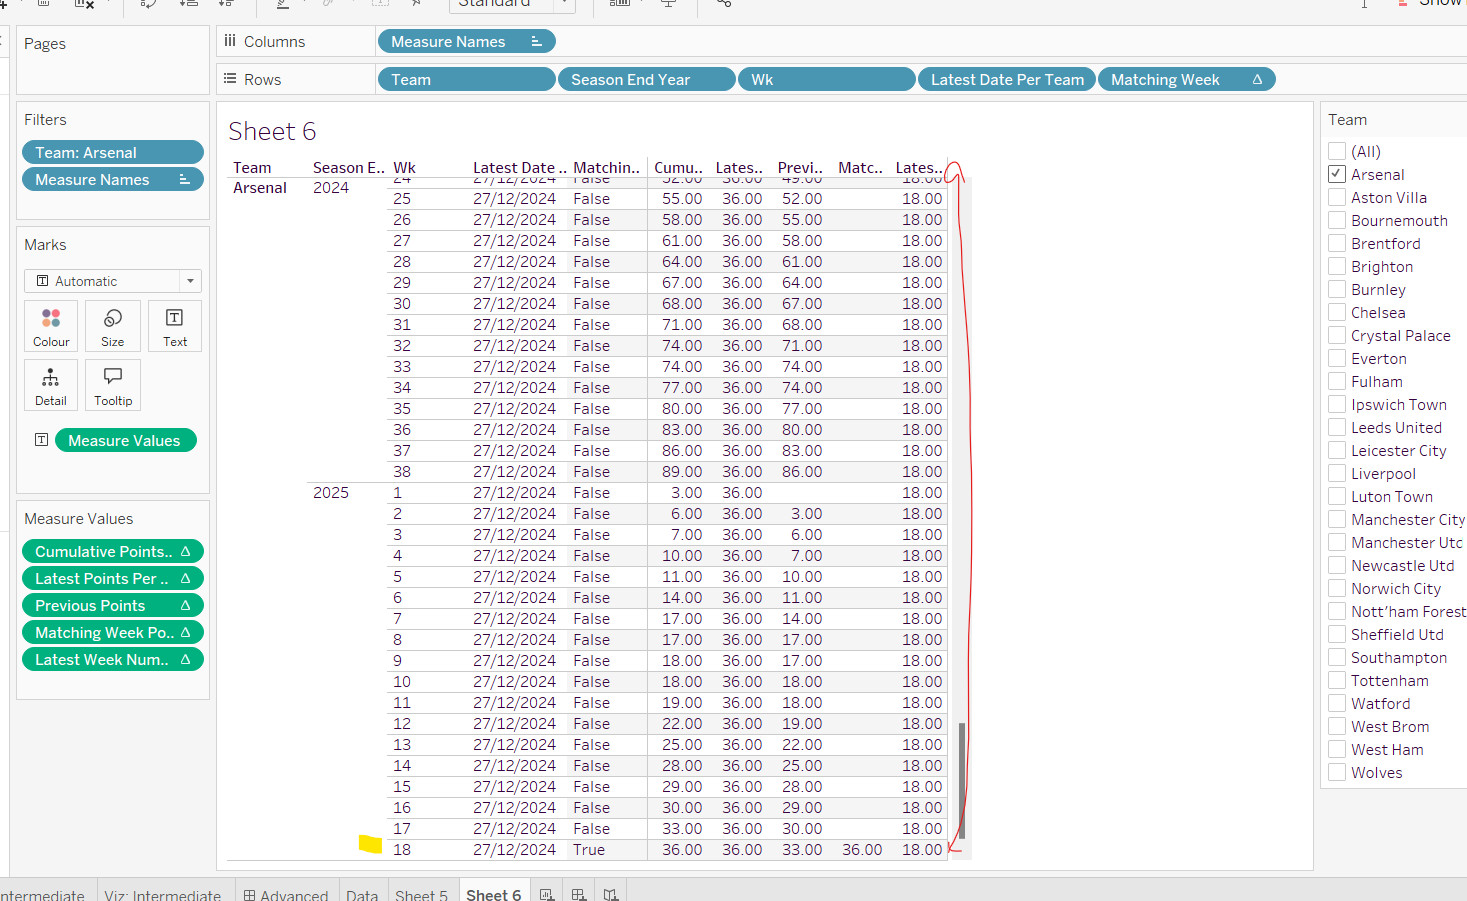Screen dimensions: 1467x901
Task: Enable the Newcastle Utd checkbox
Action: [1337, 565]
